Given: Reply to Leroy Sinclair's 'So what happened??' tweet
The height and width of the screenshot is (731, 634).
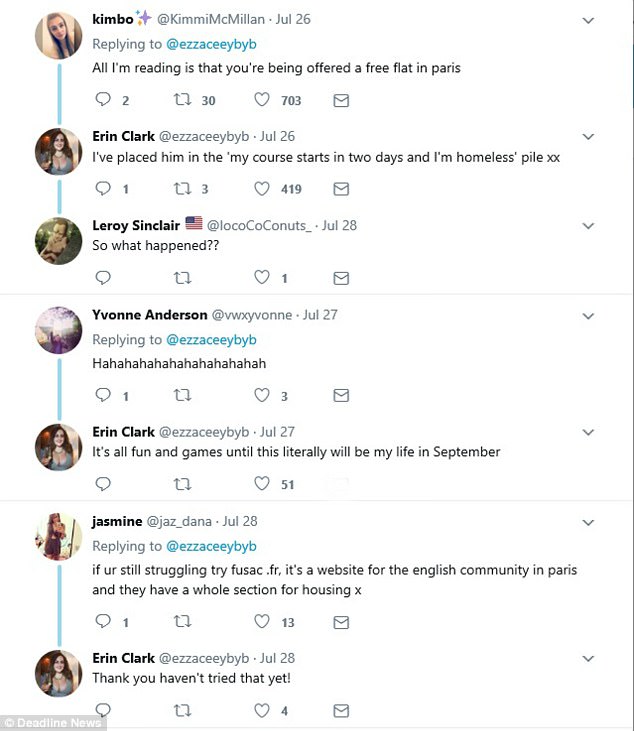Looking at the screenshot, I should 103,278.
